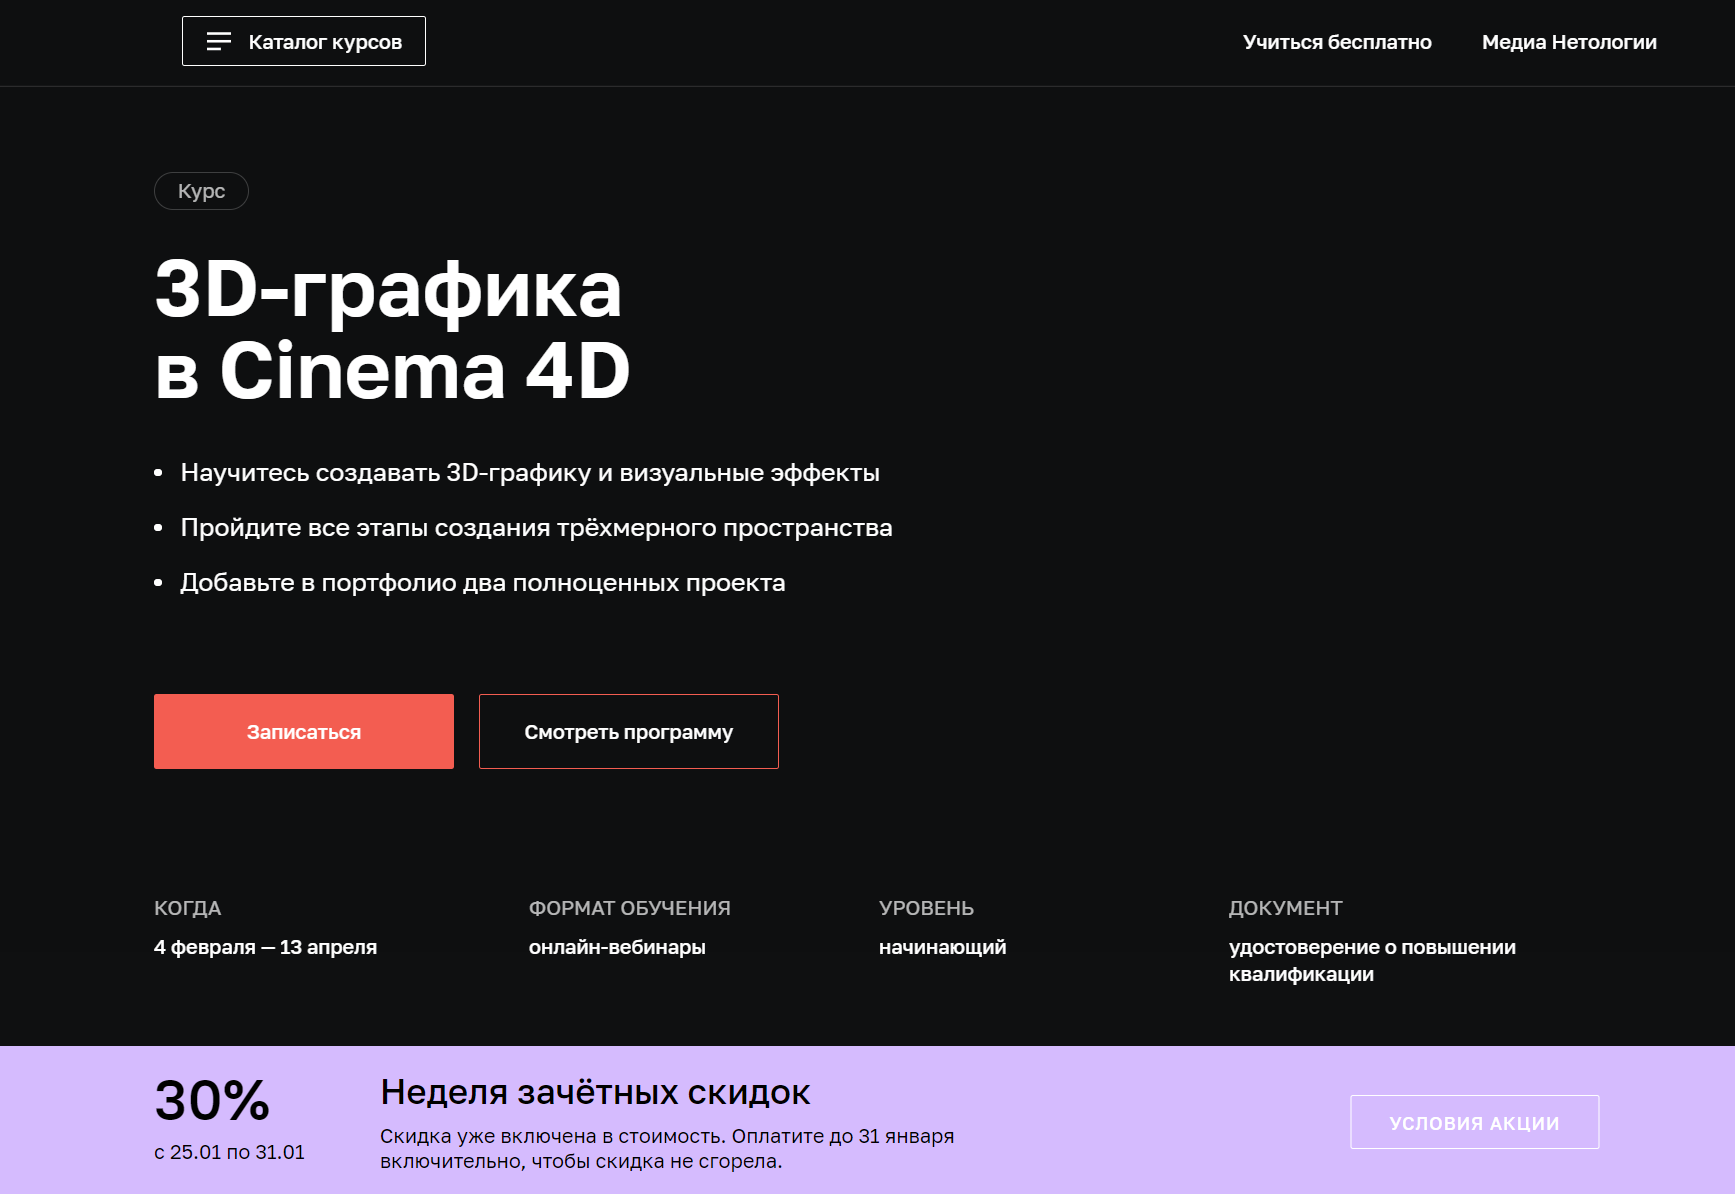Open the Каталог курсов menu button
Image resolution: width=1735 pixels, height=1194 pixels.
pyautogui.click(x=304, y=41)
